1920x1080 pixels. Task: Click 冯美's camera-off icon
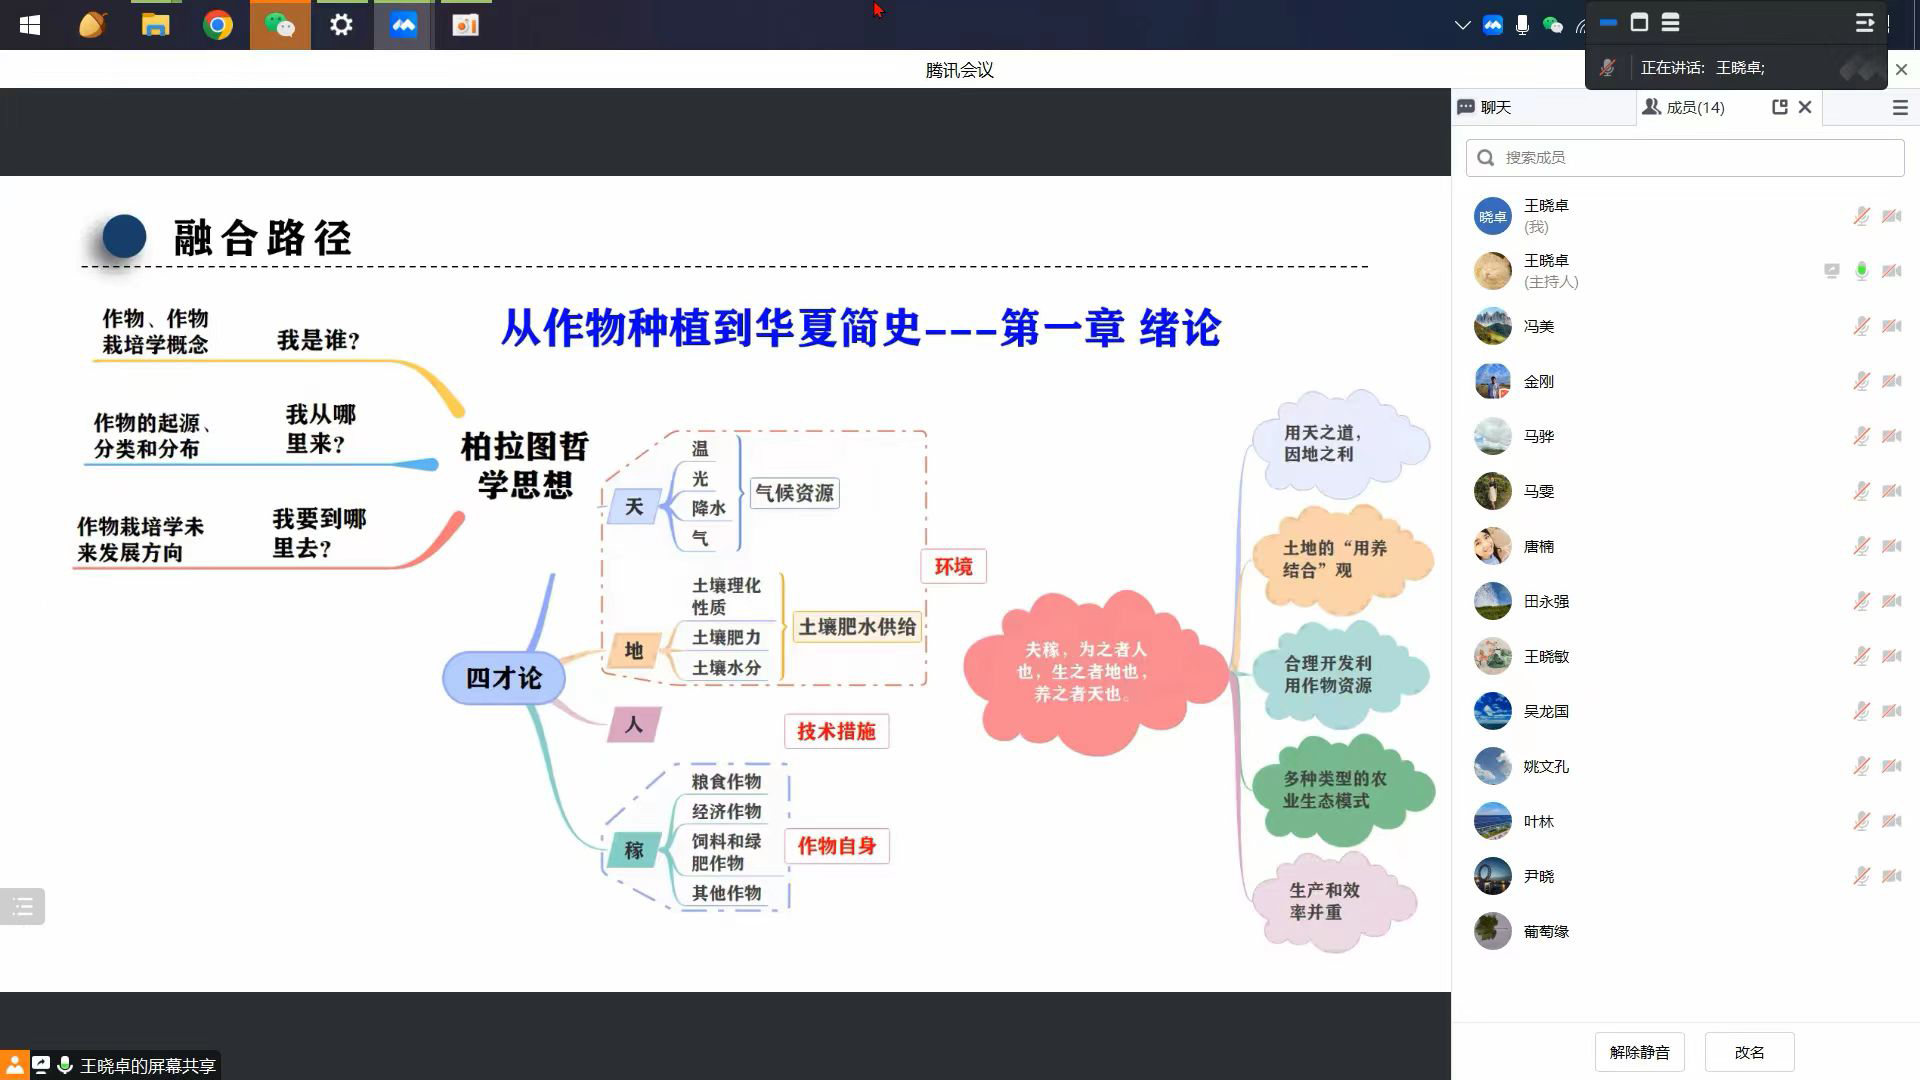[1891, 326]
